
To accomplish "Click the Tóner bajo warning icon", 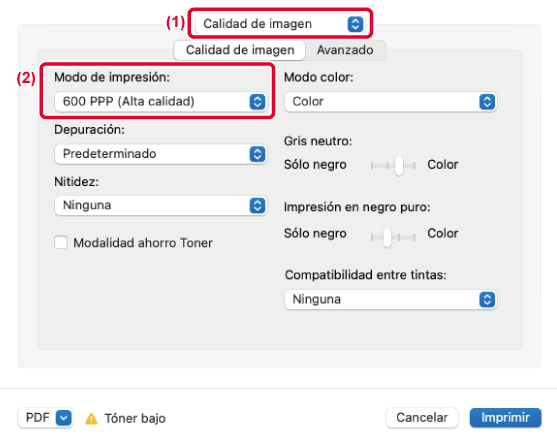I will point(91,419).
